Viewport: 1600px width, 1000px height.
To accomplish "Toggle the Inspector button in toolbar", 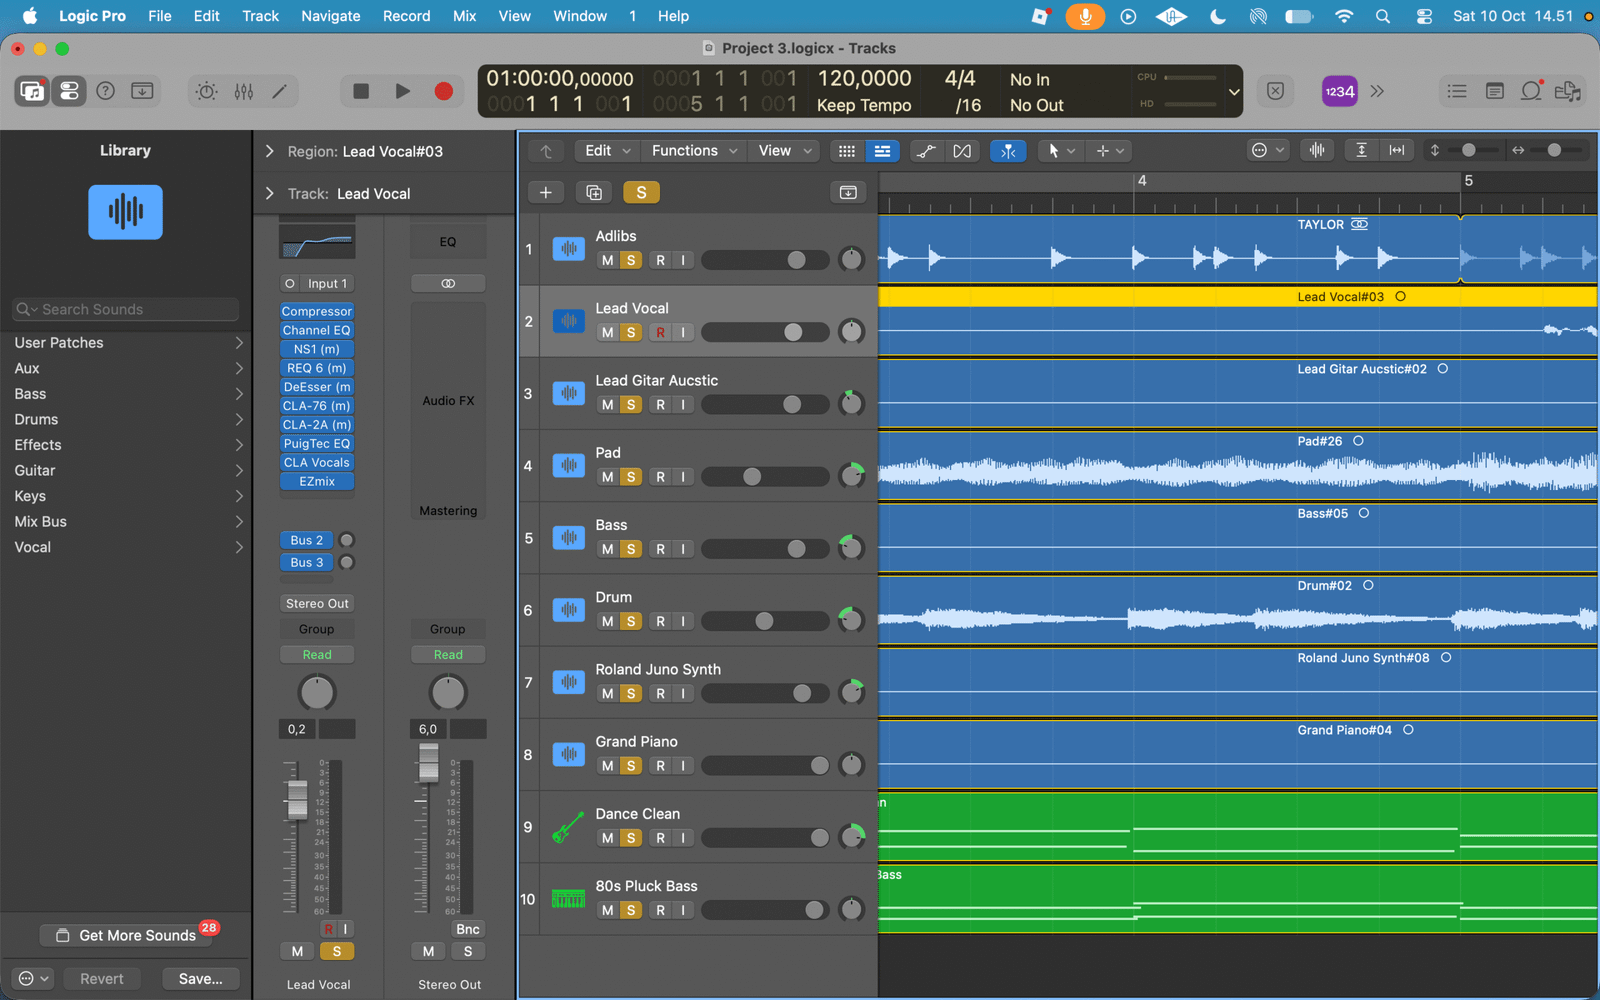I will [69, 91].
